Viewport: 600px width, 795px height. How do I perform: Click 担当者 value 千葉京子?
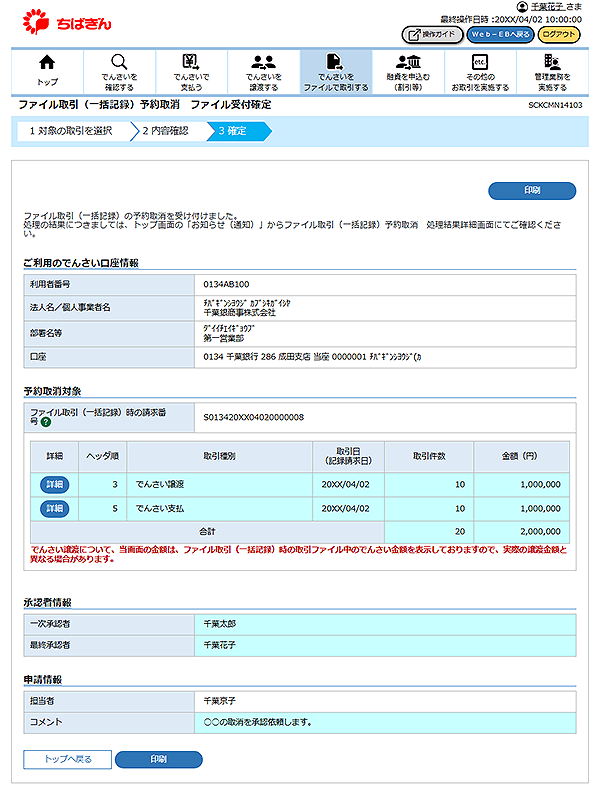point(220,701)
